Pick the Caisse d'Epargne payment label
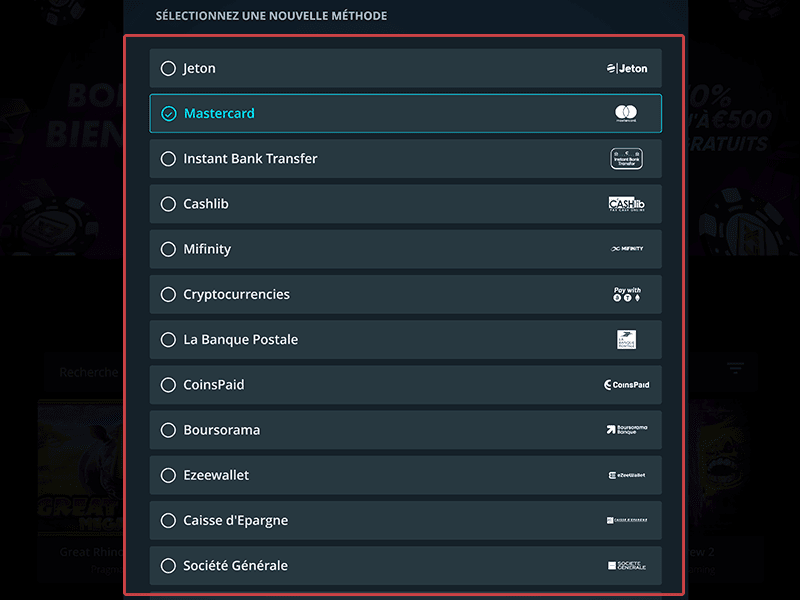Screen dimensions: 800x600 [x=236, y=520]
